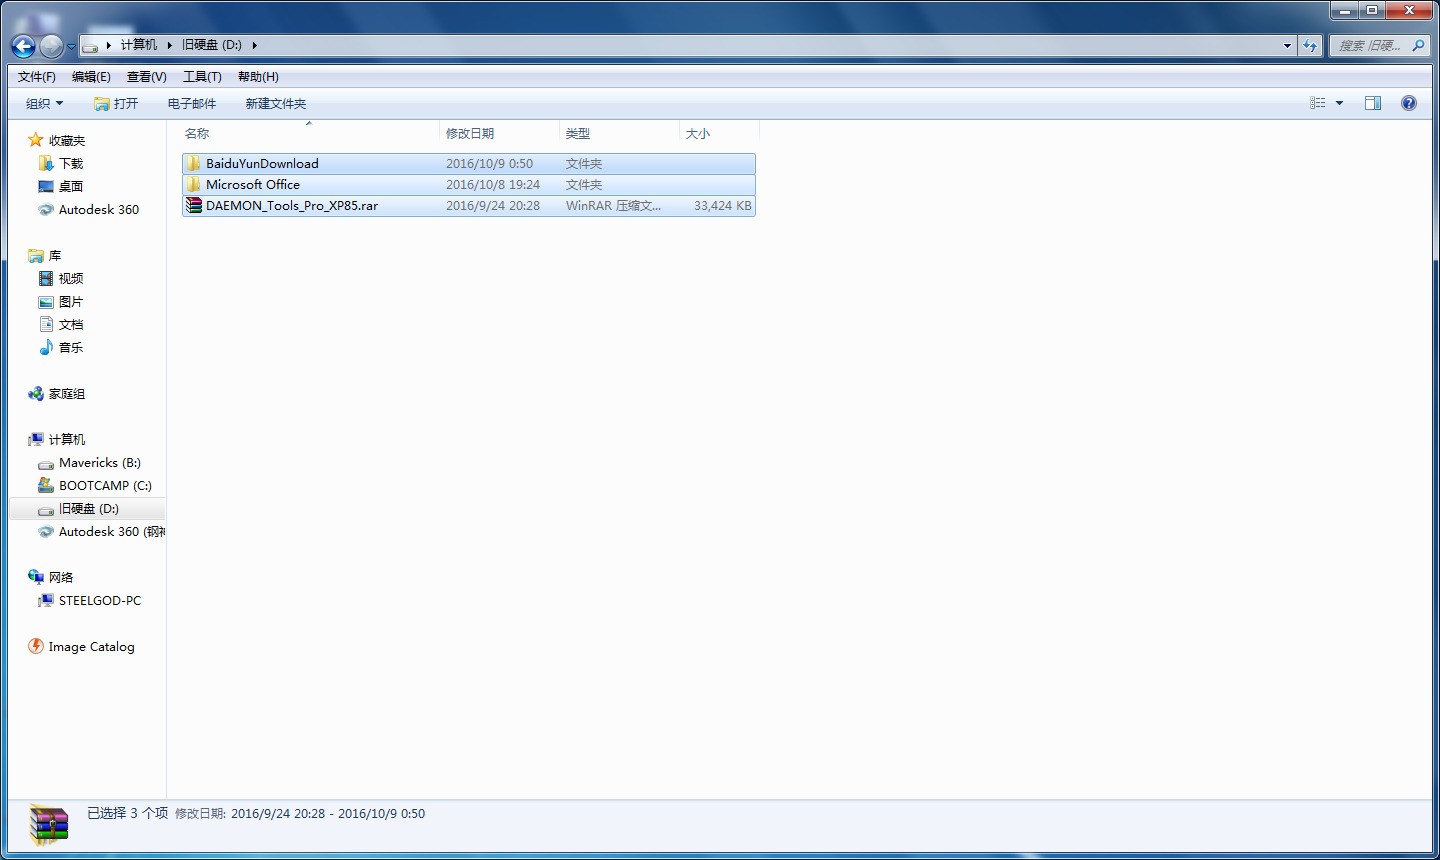The width and height of the screenshot is (1440, 860).
Task: Change view with the view icon
Action: point(1318,103)
